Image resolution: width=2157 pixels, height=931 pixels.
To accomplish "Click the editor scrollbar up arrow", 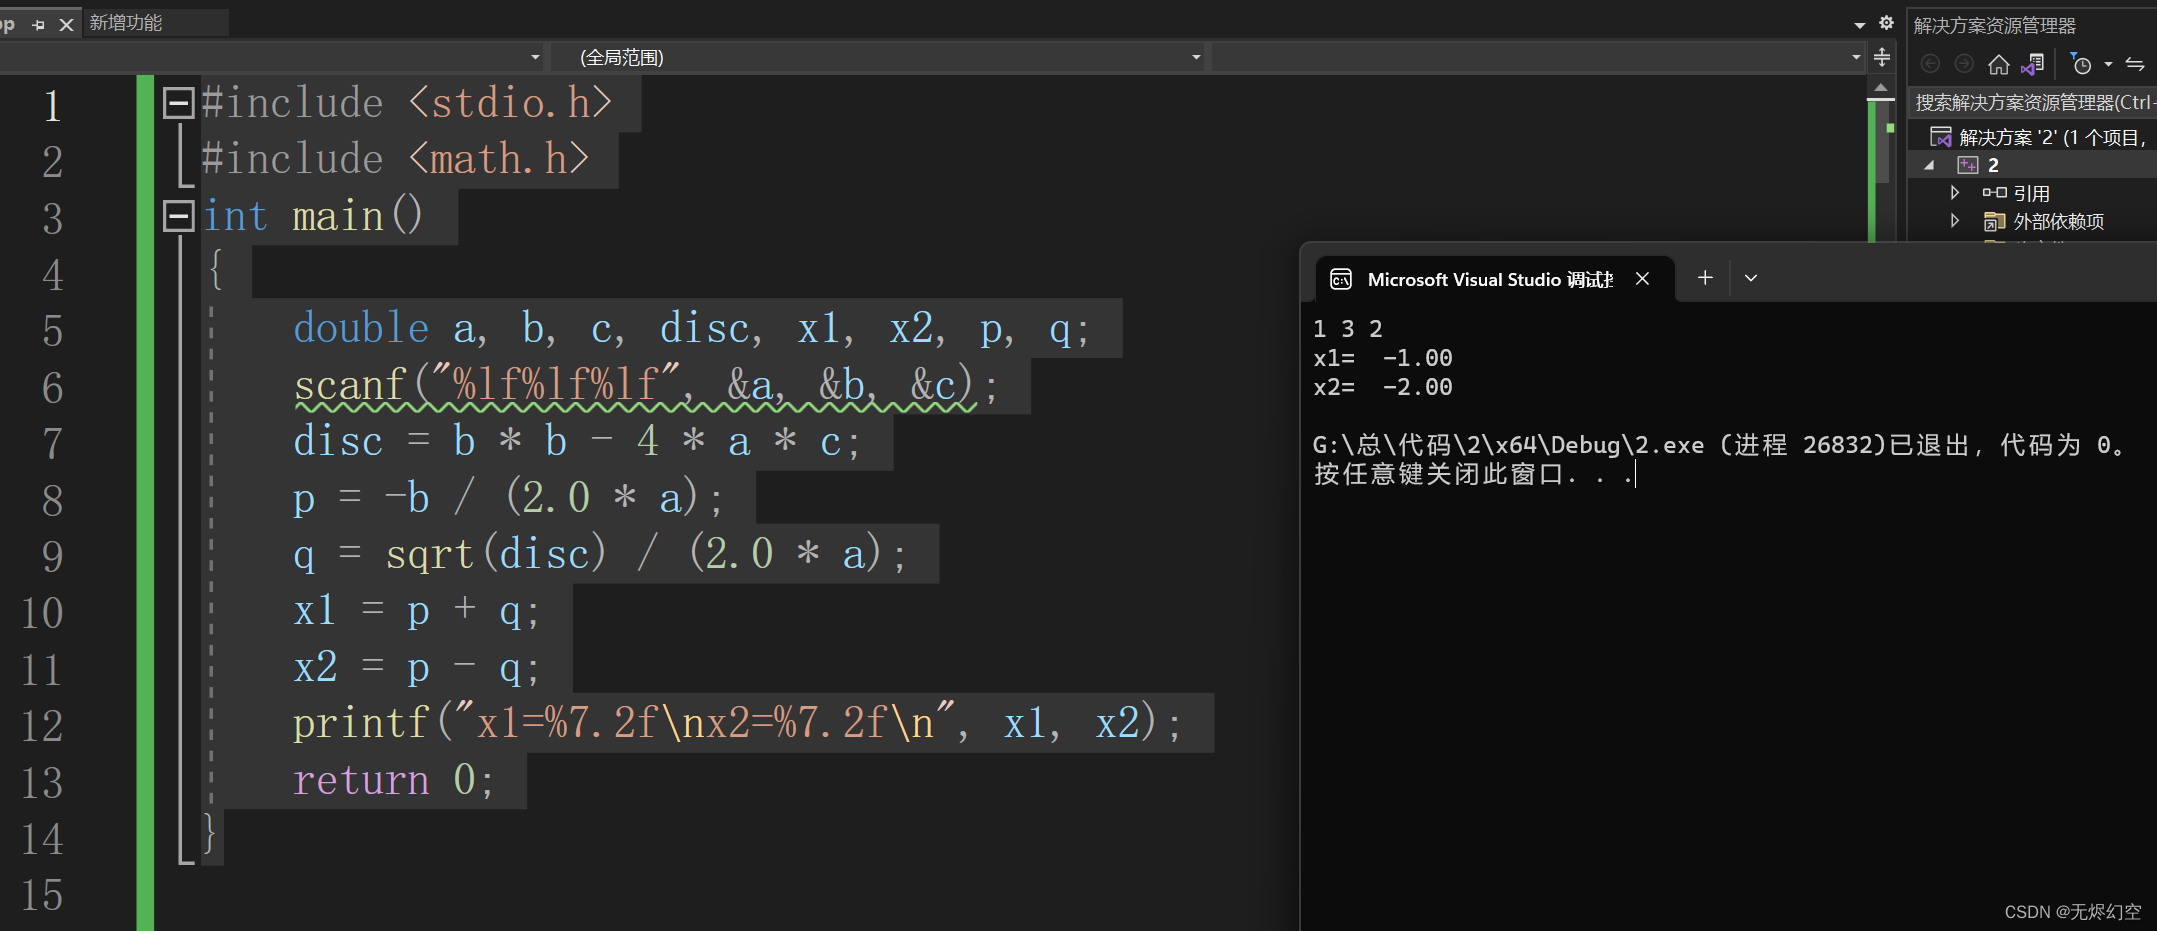I will [1881, 88].
